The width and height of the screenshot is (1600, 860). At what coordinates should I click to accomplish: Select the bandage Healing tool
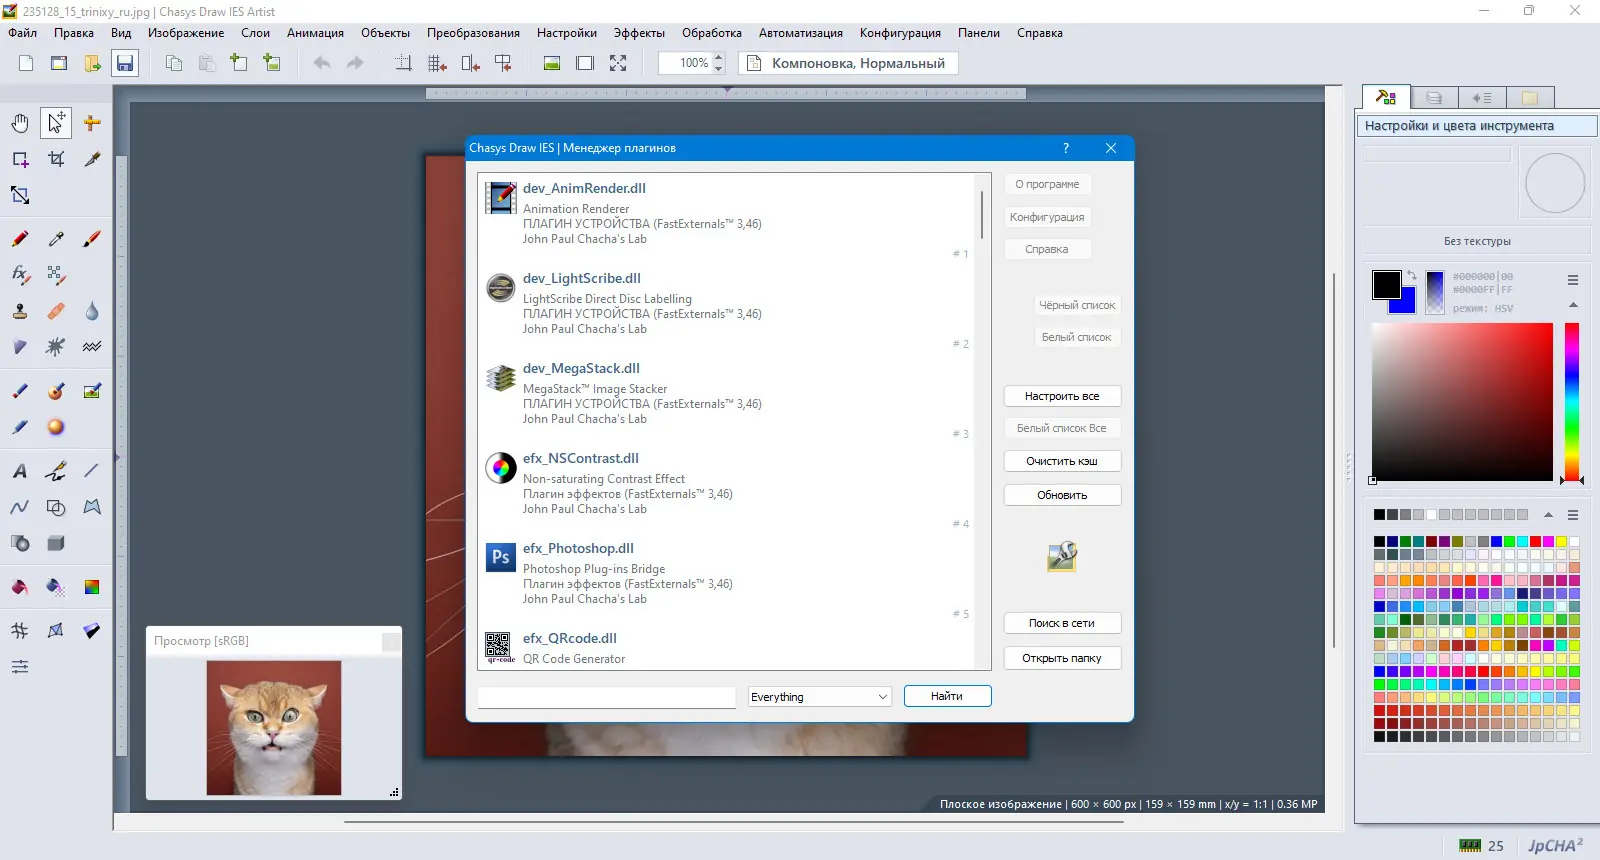(56, 311)
